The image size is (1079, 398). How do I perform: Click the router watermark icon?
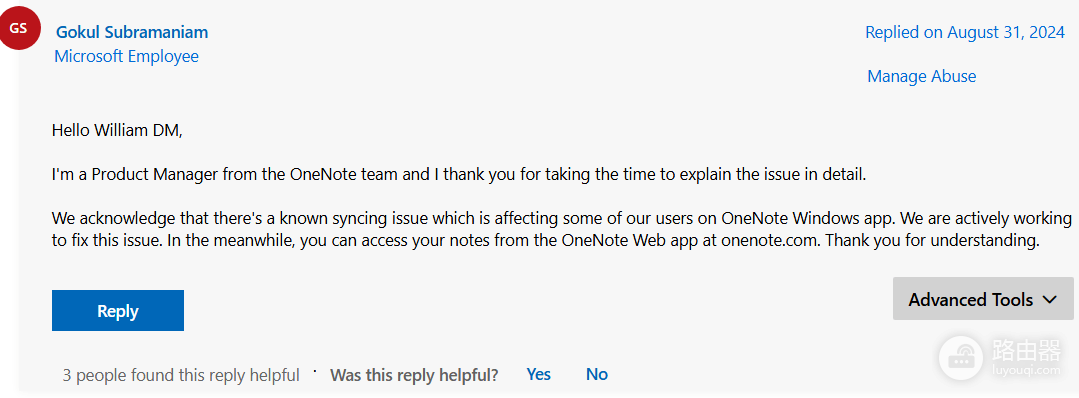click(x=961, y=356)
